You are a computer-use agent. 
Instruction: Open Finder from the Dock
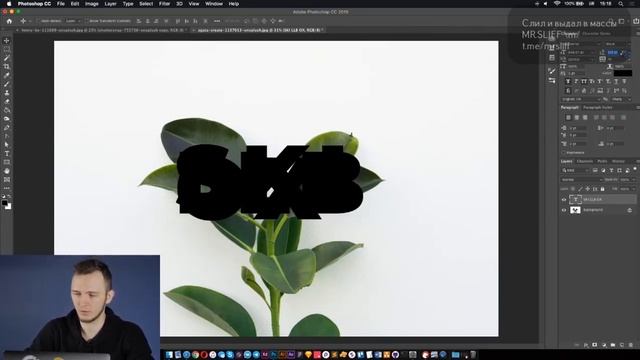click(169, 355)
